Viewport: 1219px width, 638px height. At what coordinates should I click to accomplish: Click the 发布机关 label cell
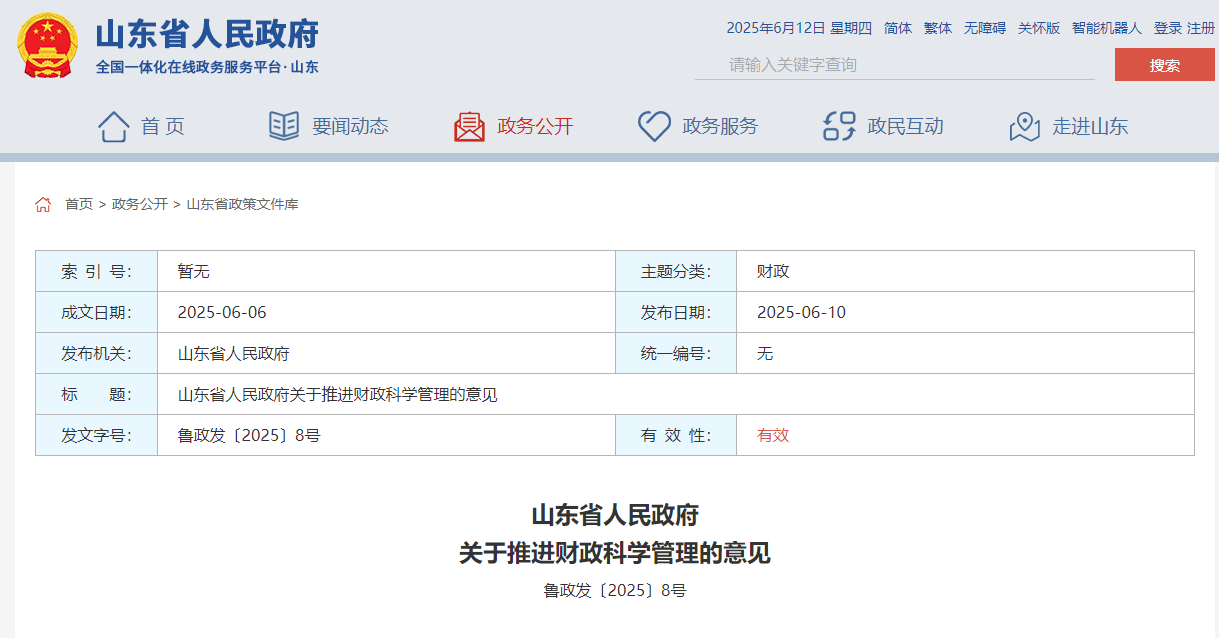click(96, 353)
